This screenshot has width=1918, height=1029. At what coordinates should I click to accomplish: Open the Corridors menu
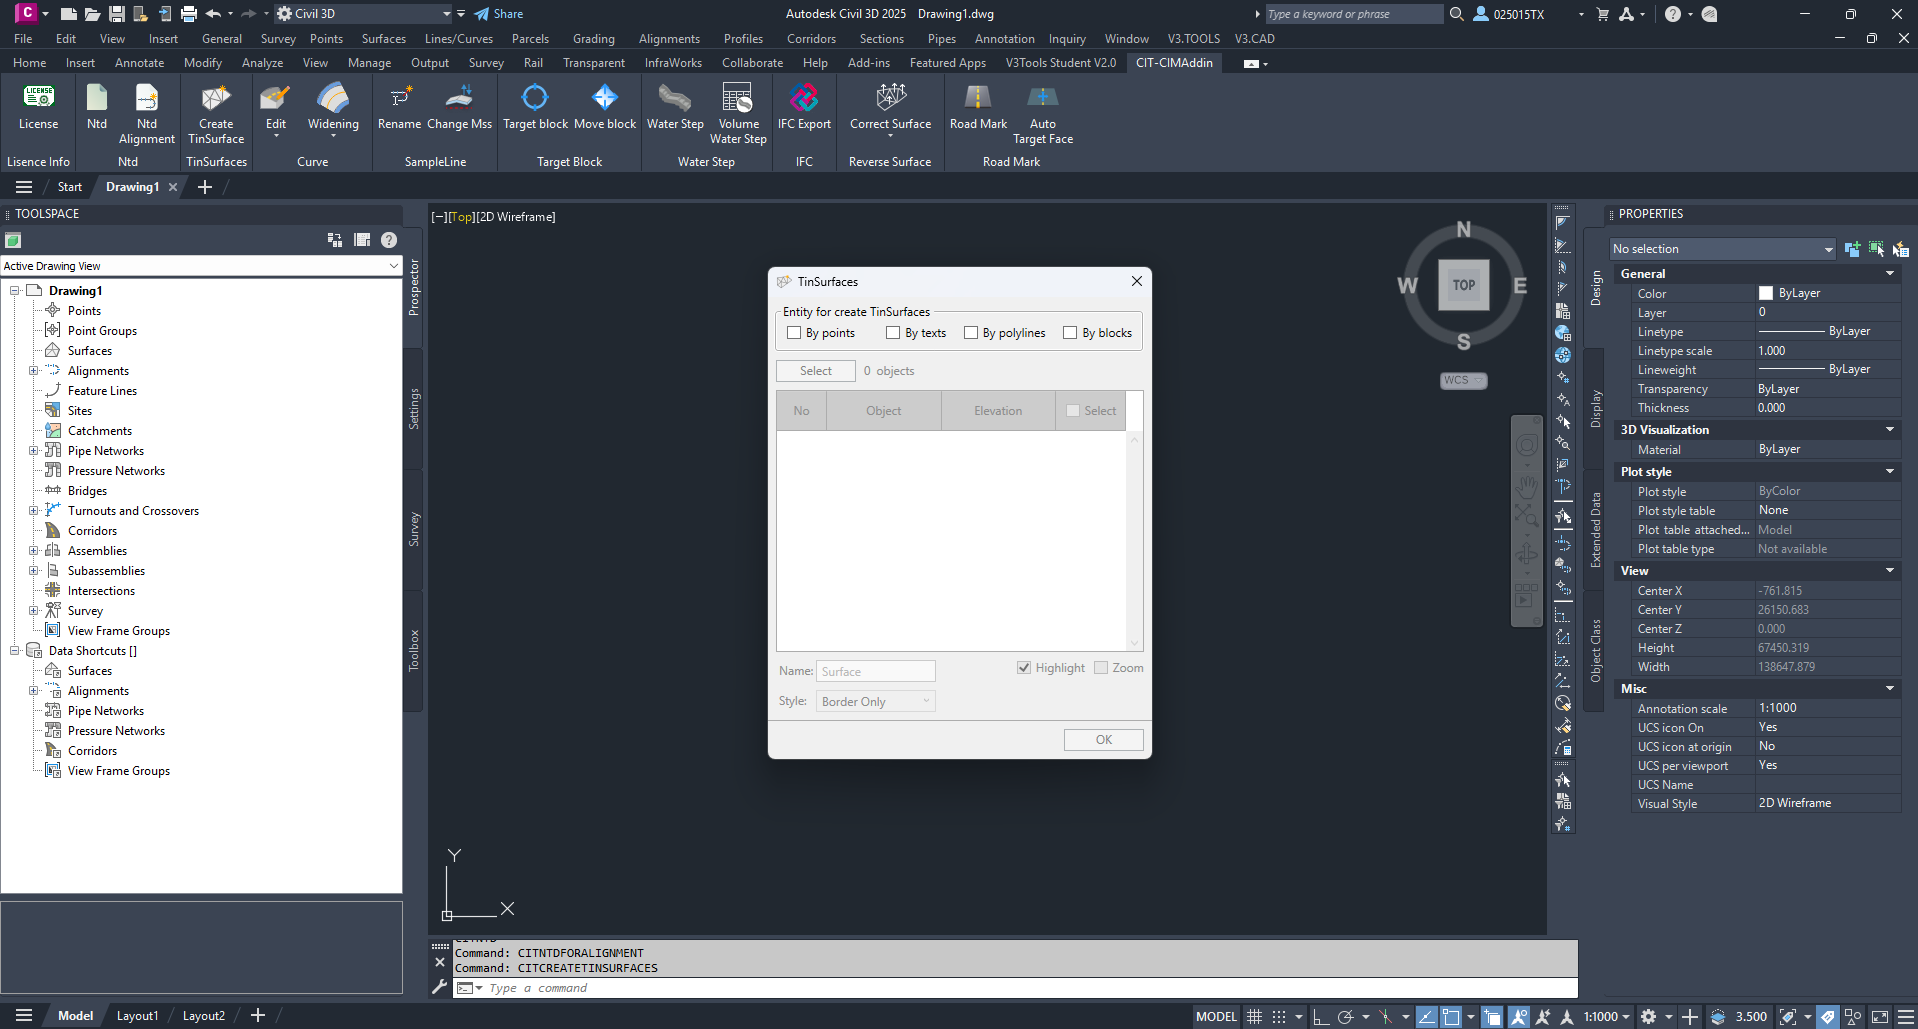coord(811,39)
